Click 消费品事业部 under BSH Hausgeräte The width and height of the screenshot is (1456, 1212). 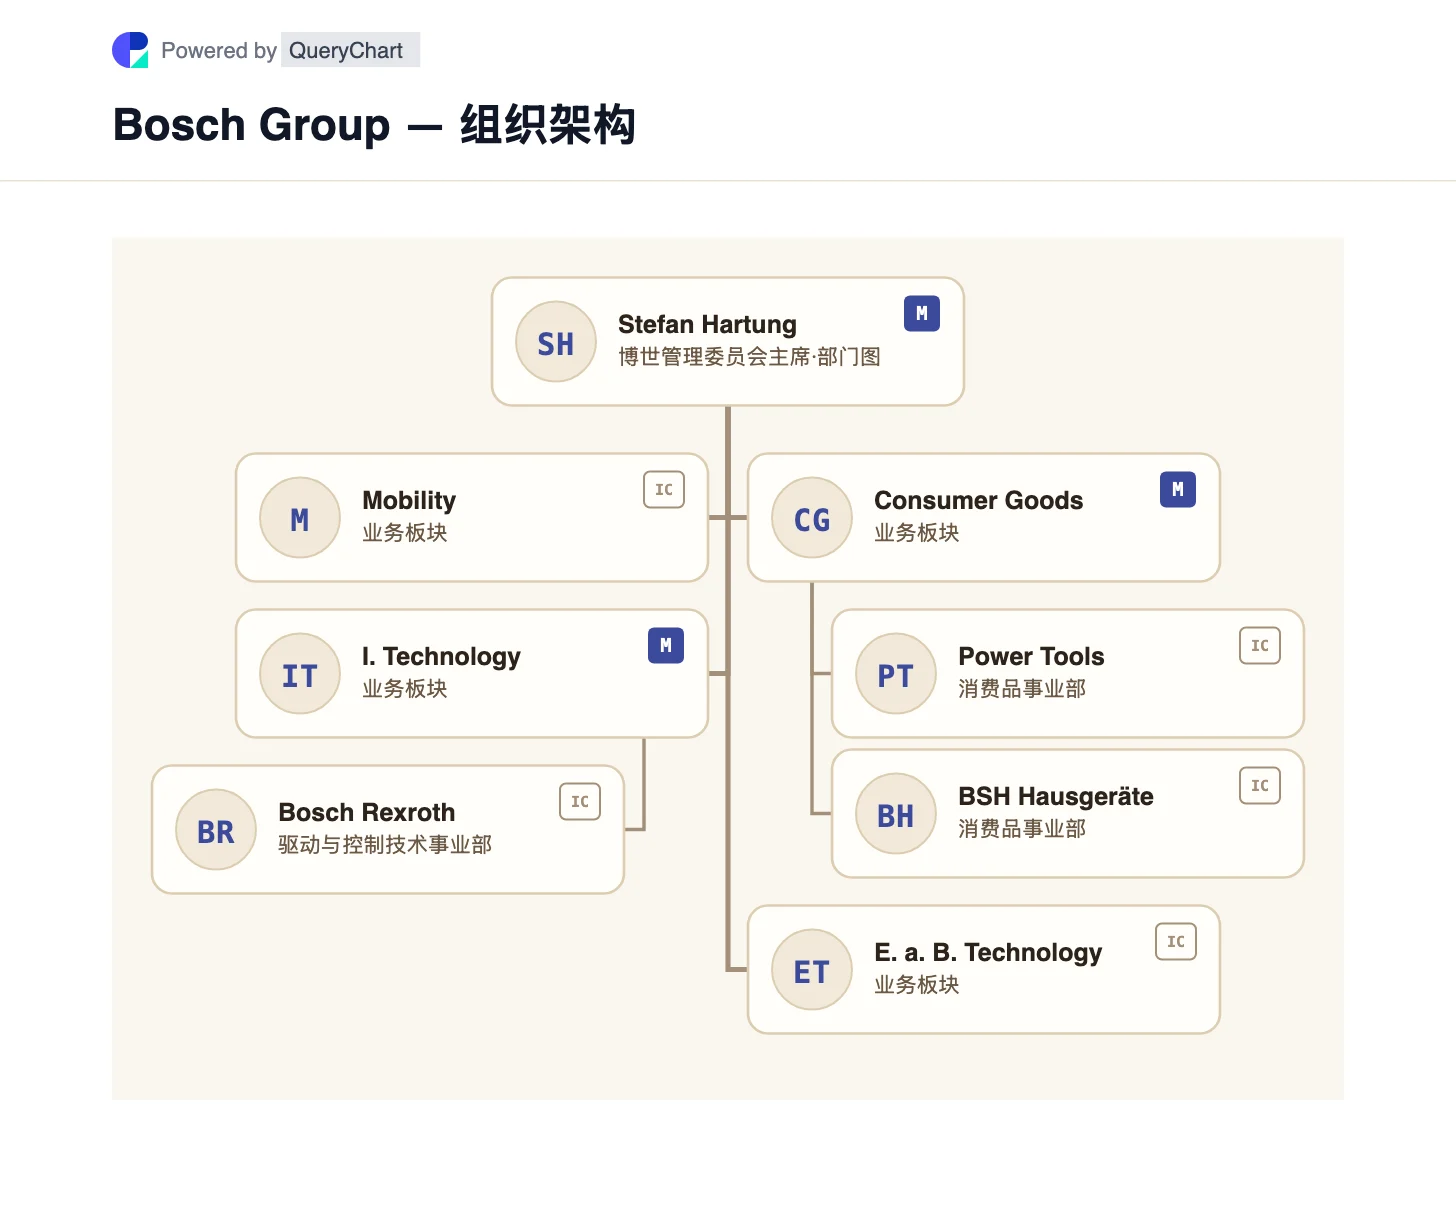point(1022,829)
